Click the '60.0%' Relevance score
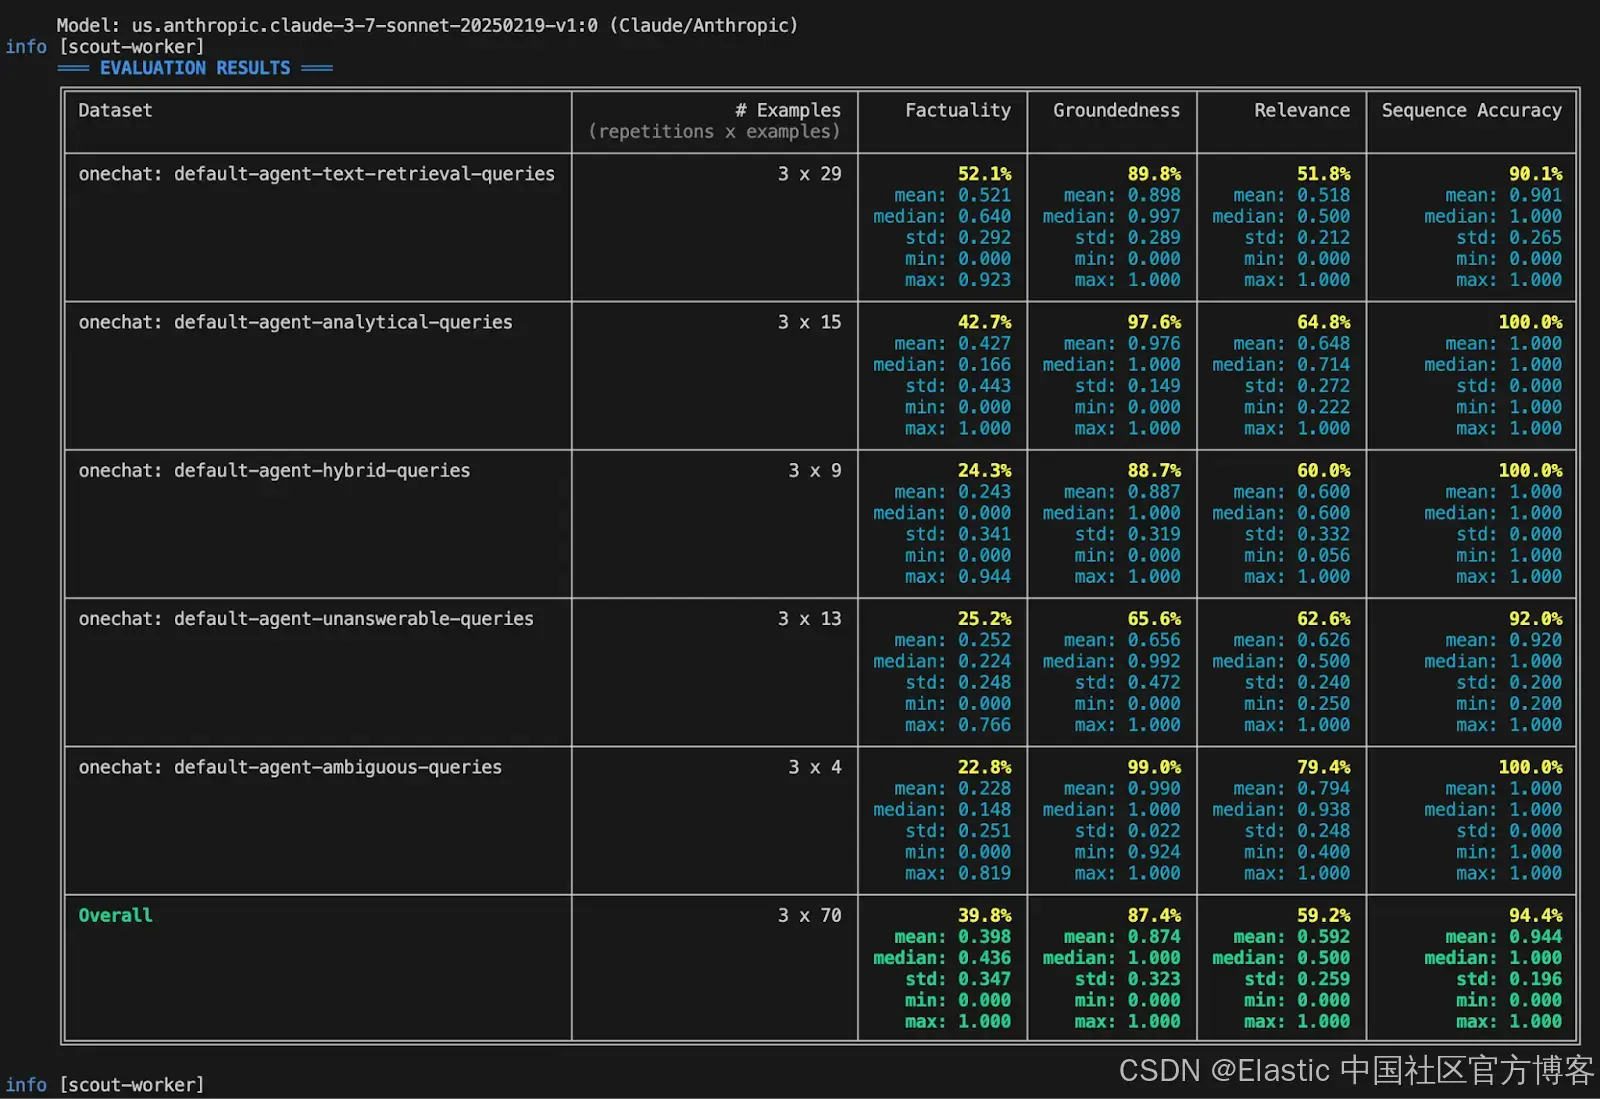The height and width of the screenshot is (1099, 1600). click(x=1323, y=470)
